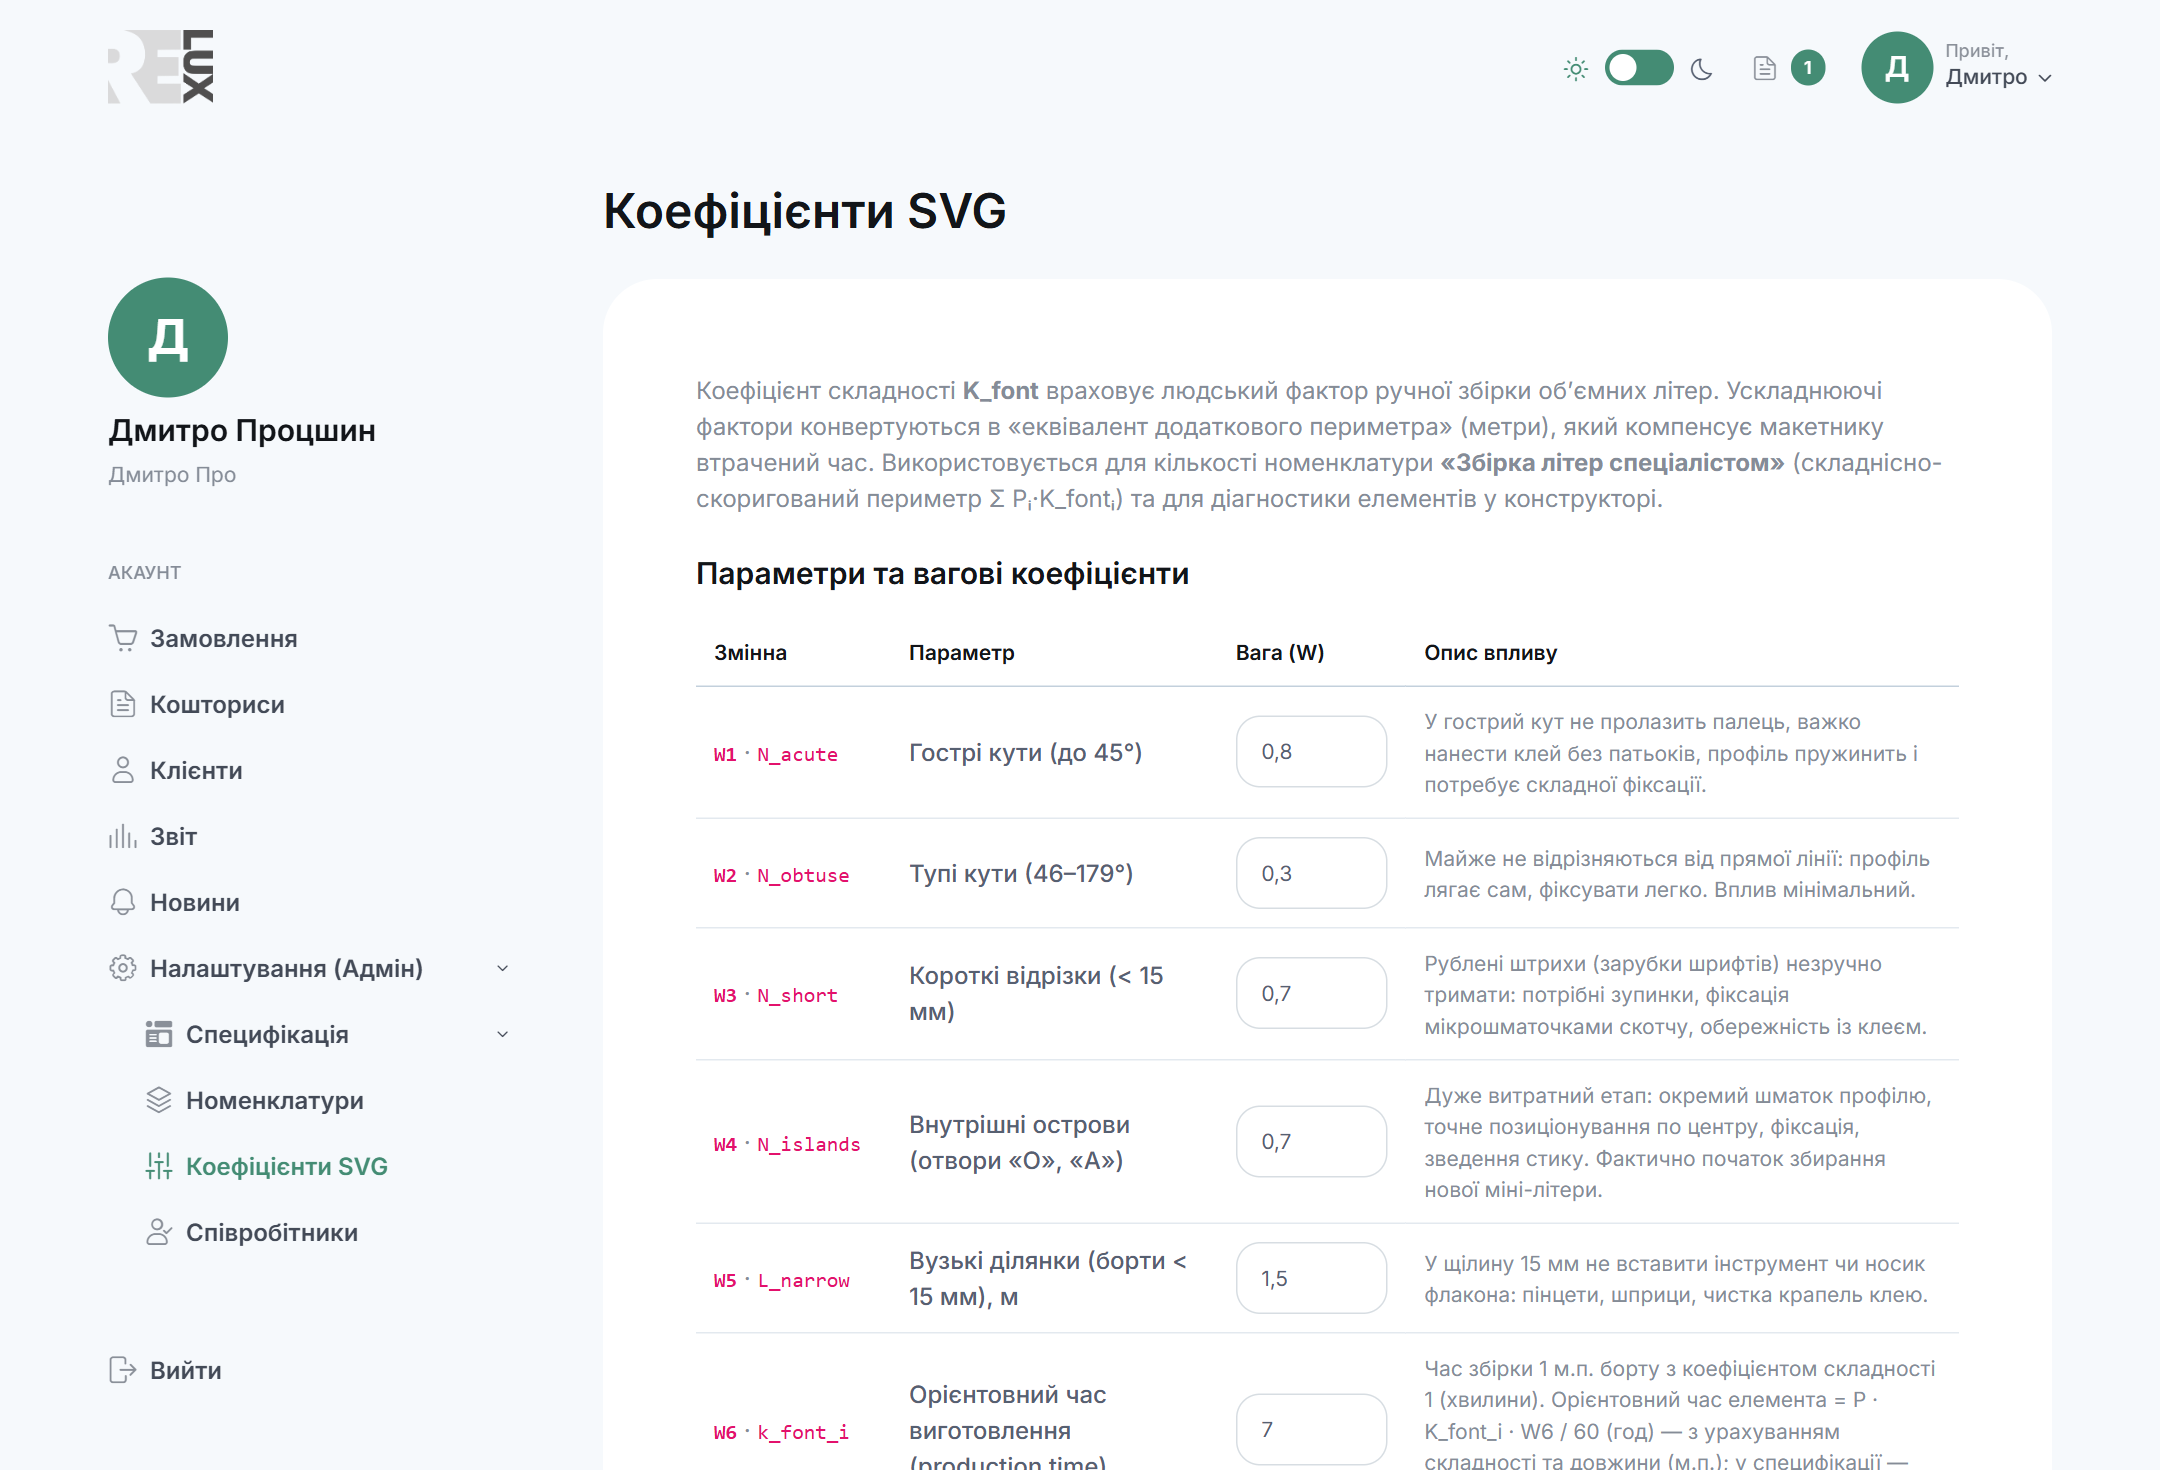
Task: Click the Звіт bar chart icon
Action: point(123,836)
